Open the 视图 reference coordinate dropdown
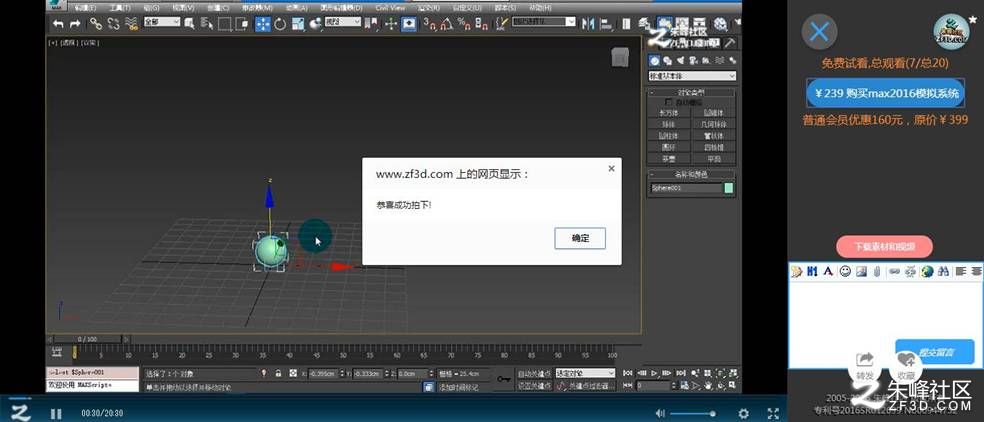The width and height of the screenshot is (984, 422). [343, 22]
